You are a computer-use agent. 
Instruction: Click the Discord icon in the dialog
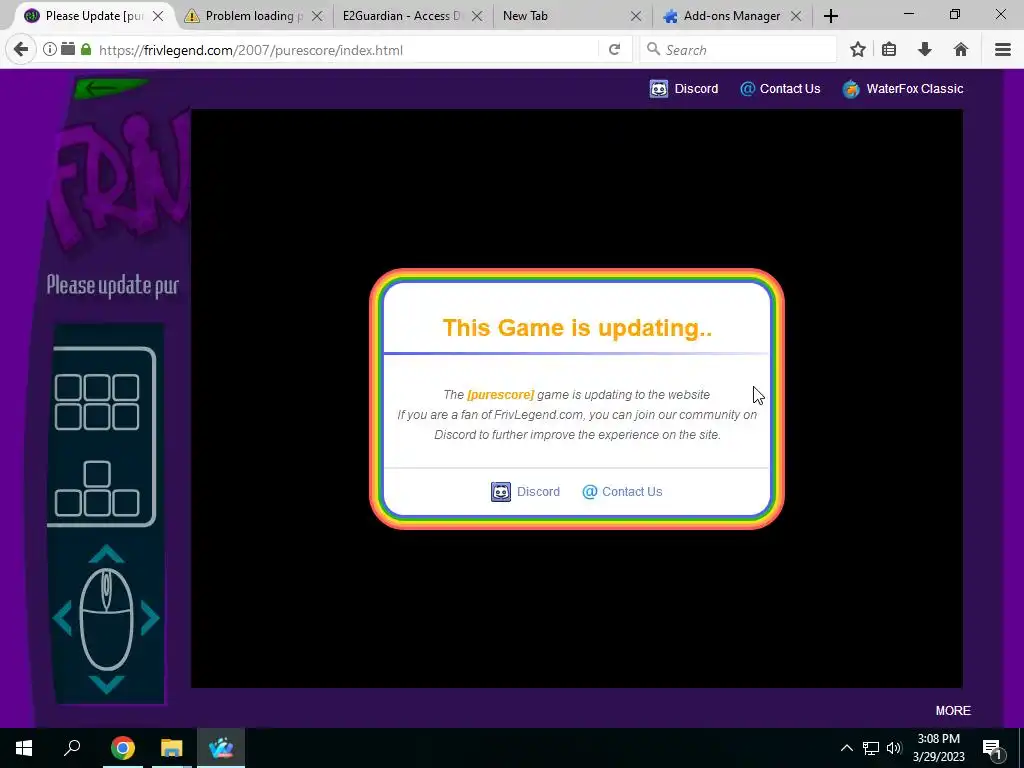tap(501, 492)
